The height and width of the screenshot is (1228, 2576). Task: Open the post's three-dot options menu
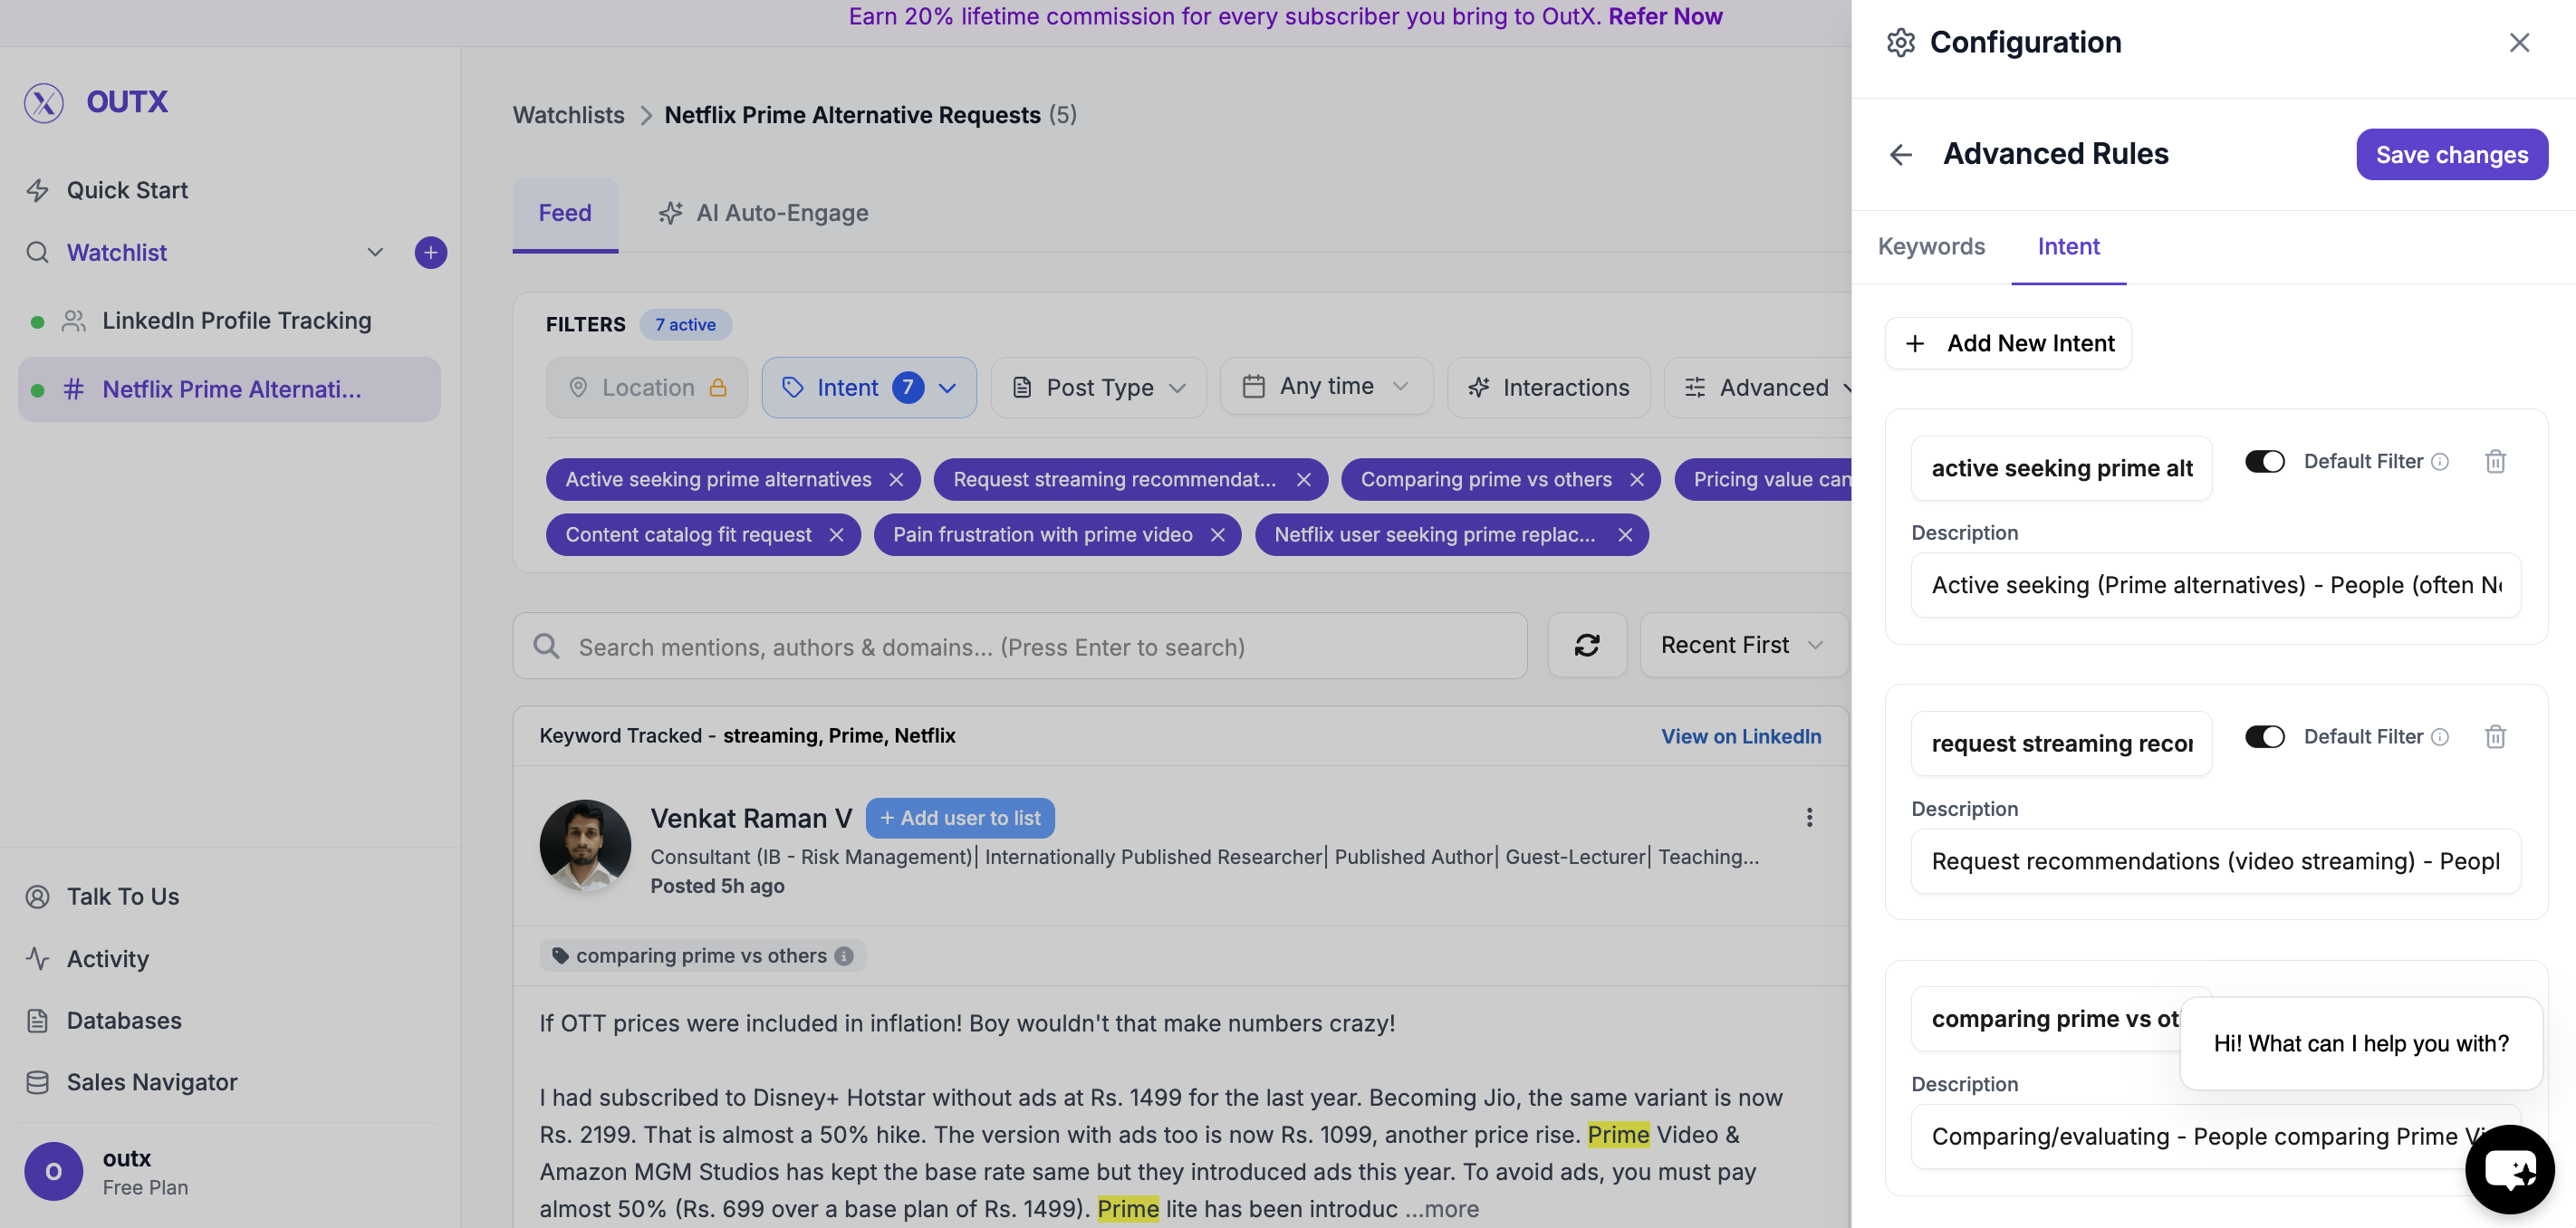point(1808,818)
